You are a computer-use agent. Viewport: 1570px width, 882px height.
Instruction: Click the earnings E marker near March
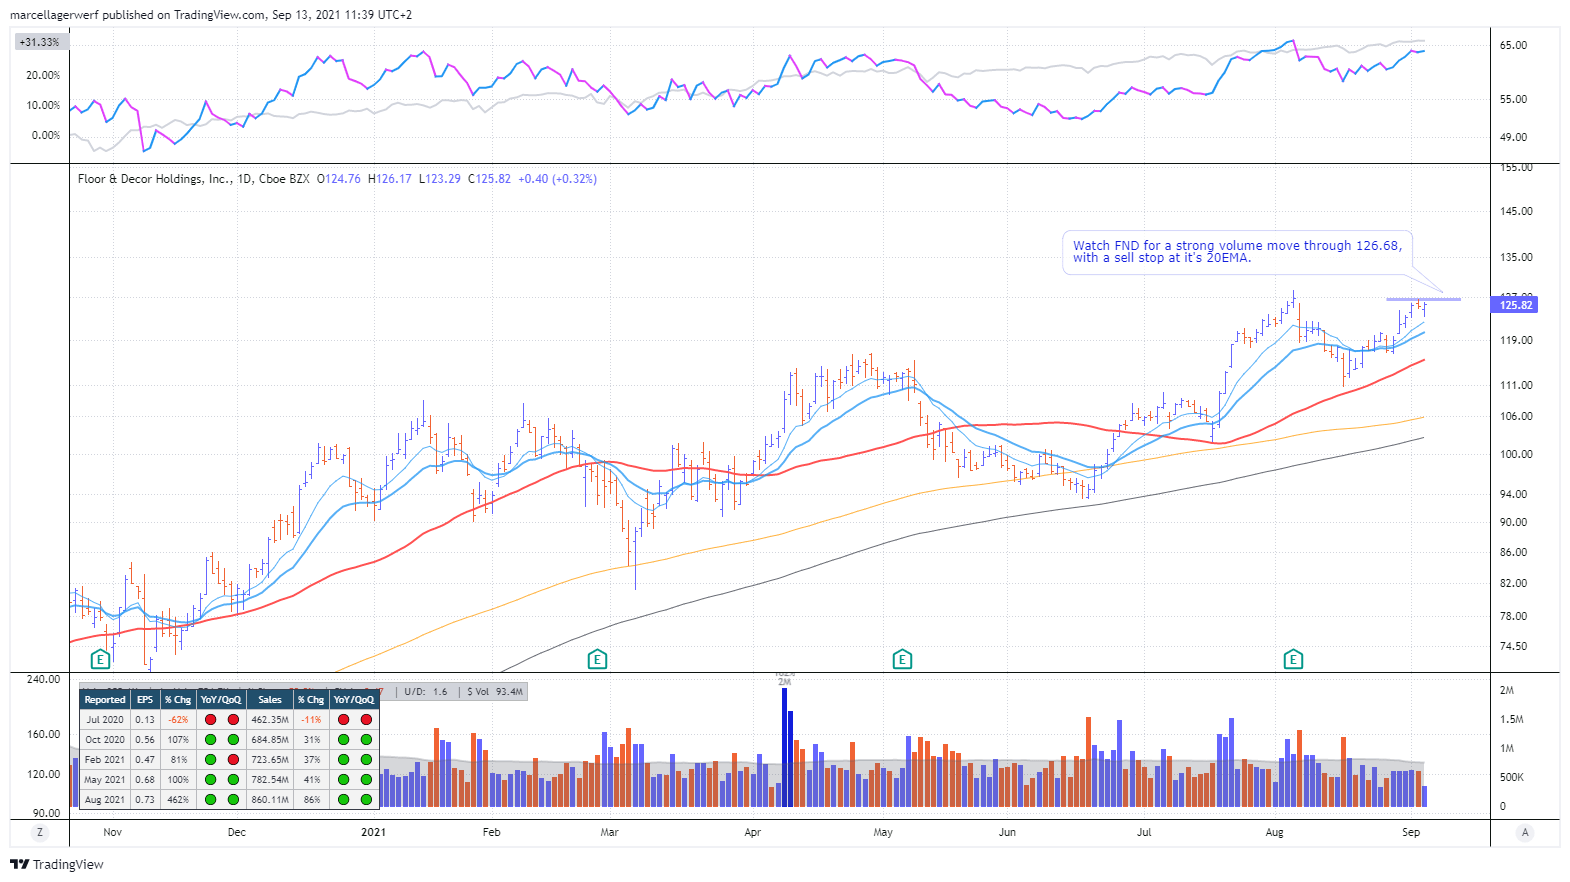coord(597,659)
